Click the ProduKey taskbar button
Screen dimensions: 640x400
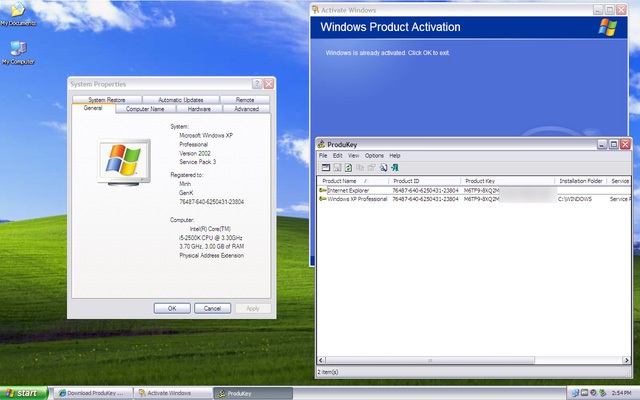point(253,393)
